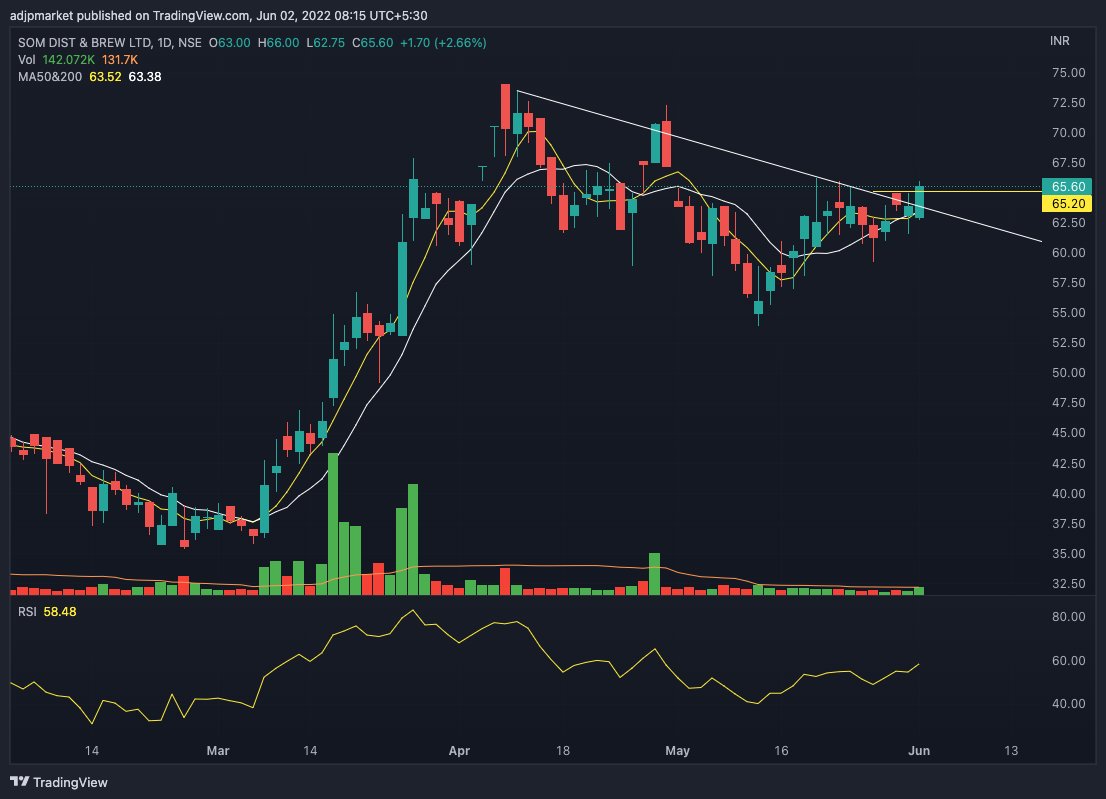Click the published on TradingView.com header text
The image size is (1106, 799).
[219, 16]
